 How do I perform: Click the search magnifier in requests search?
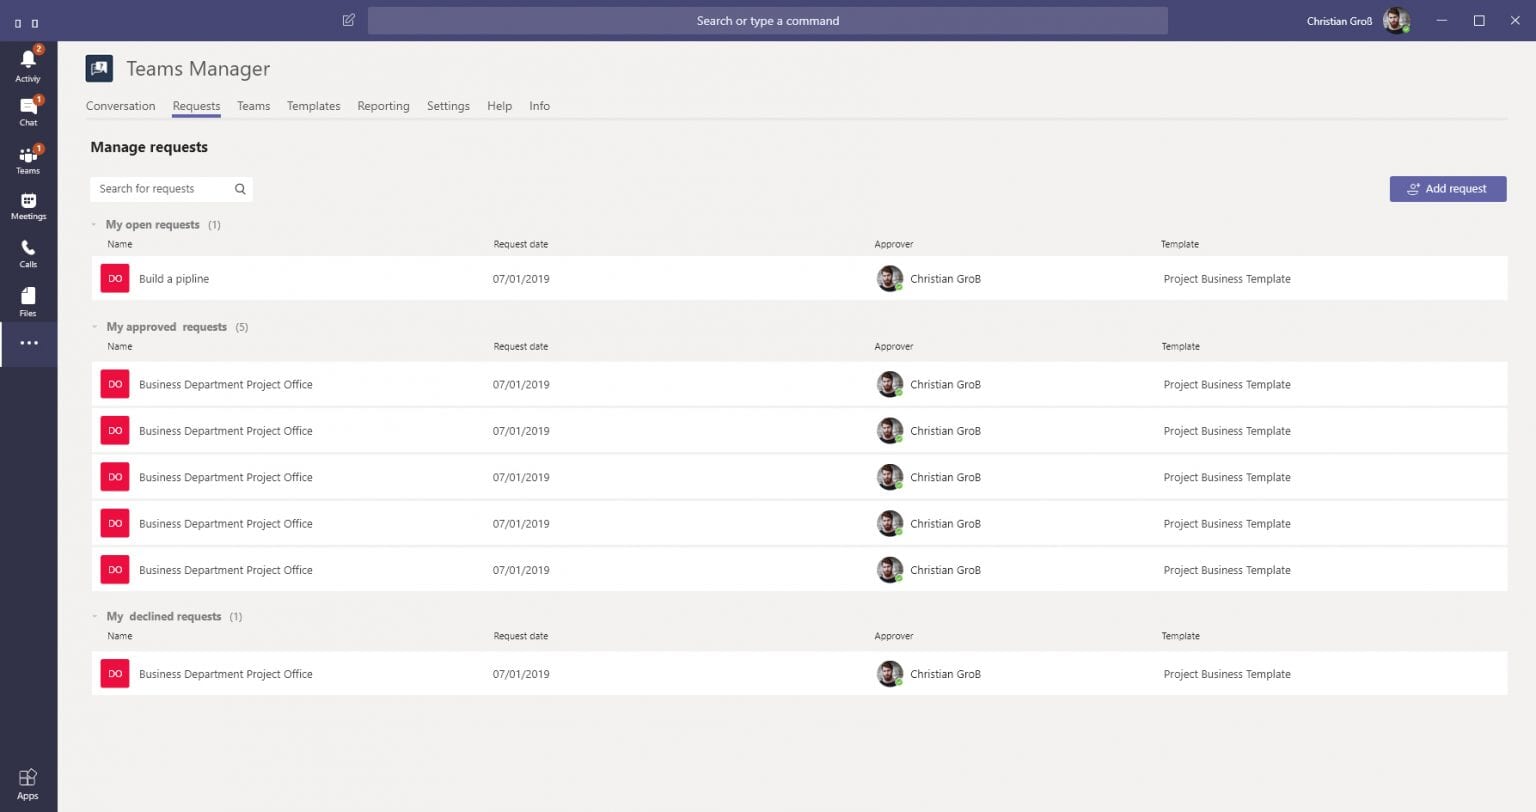pyautogui.click(x=240, y=189)
